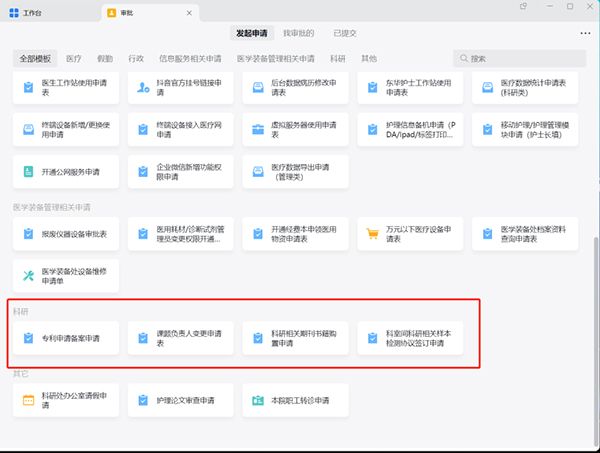Select the 科研 category tab in filter bar
This screenshot has width=600, height=453.
[x=338, y=59]
